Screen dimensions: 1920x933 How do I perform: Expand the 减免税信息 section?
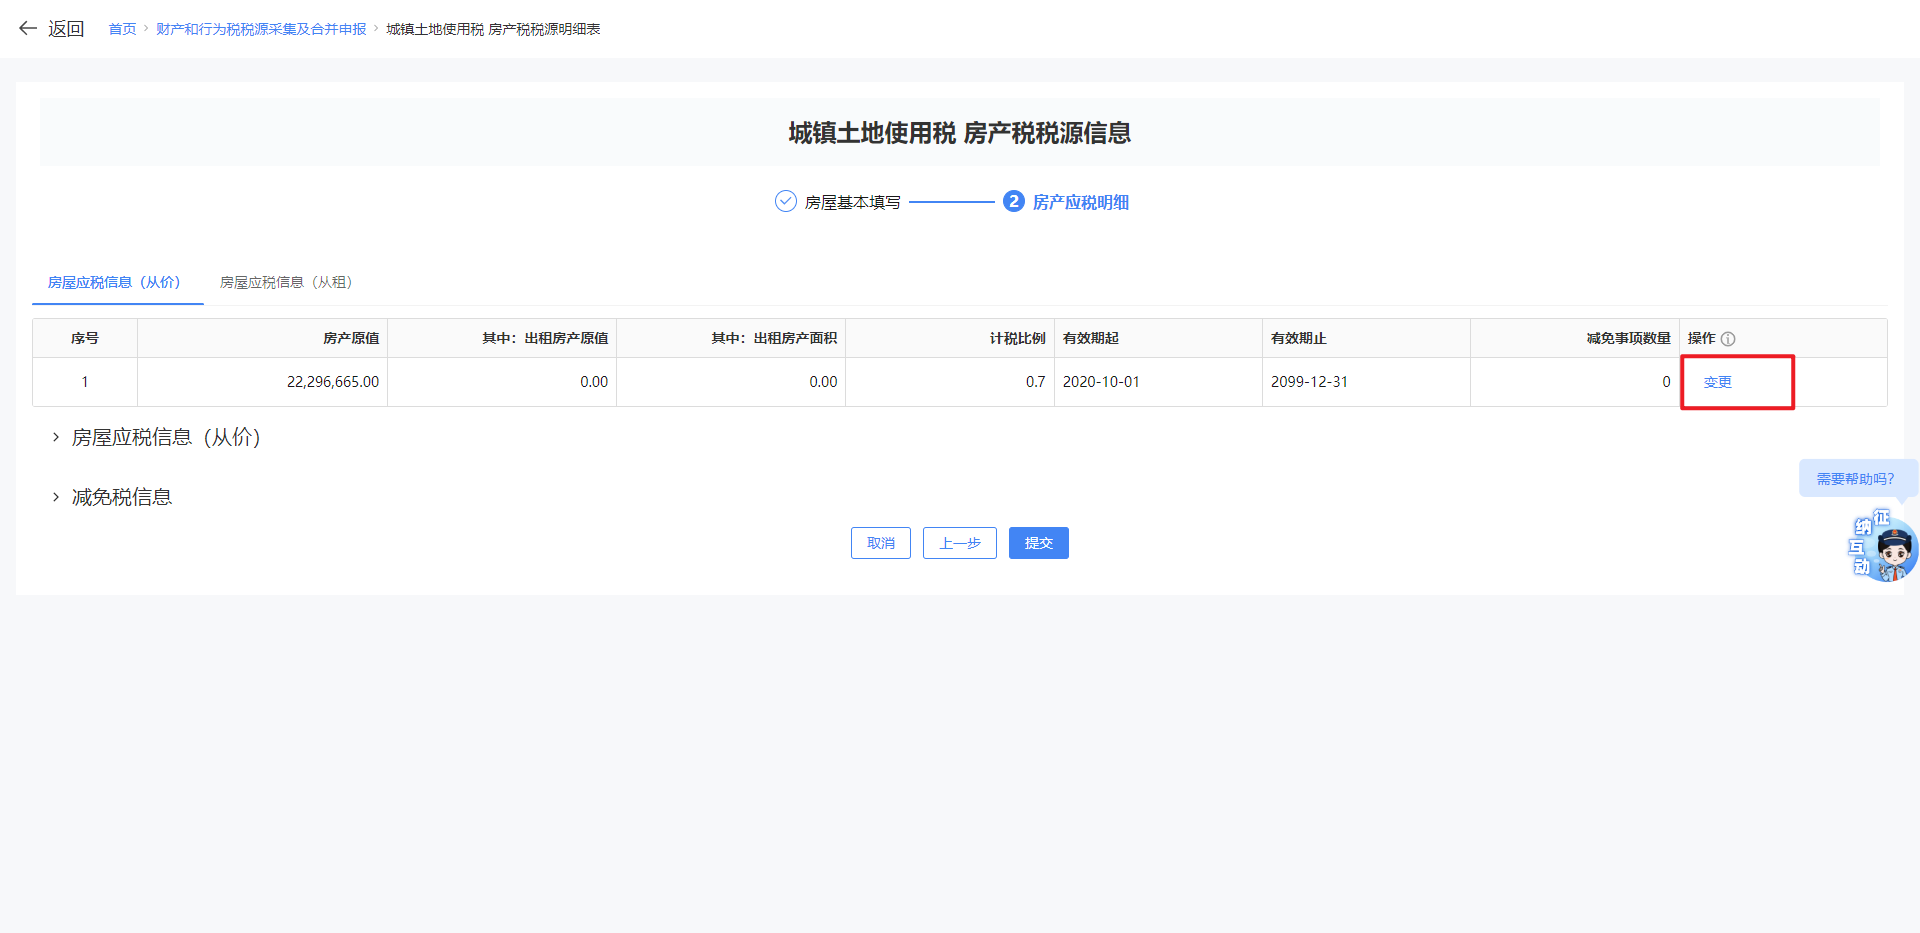[56, 498]
